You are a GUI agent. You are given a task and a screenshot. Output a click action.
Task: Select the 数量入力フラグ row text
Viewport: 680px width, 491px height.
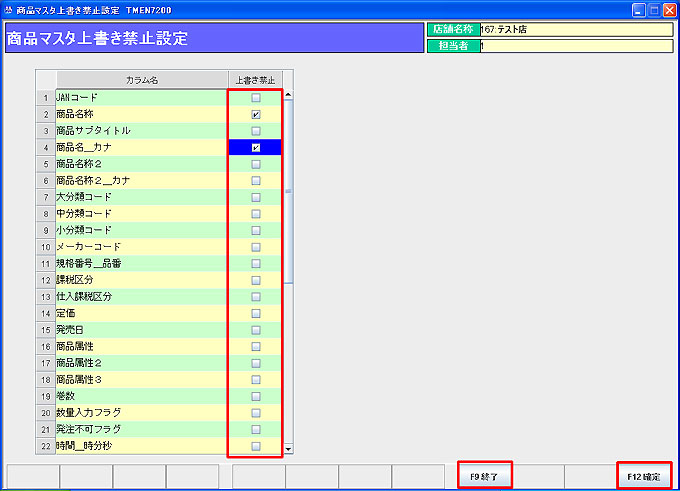88,412
